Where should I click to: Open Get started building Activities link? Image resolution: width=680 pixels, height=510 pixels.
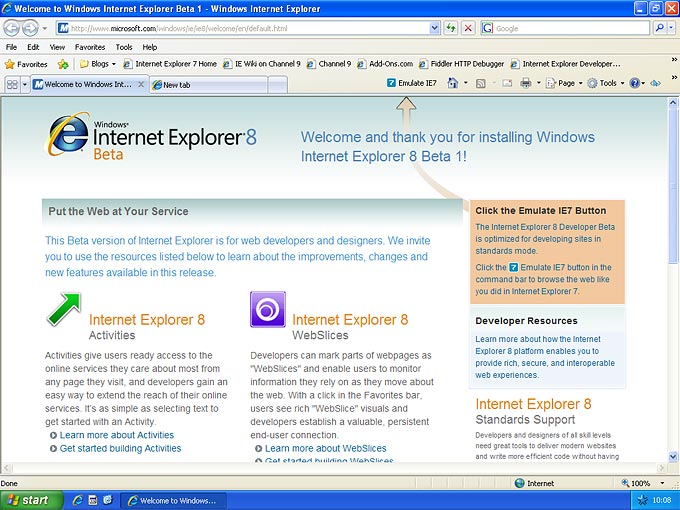pos(120,448)
